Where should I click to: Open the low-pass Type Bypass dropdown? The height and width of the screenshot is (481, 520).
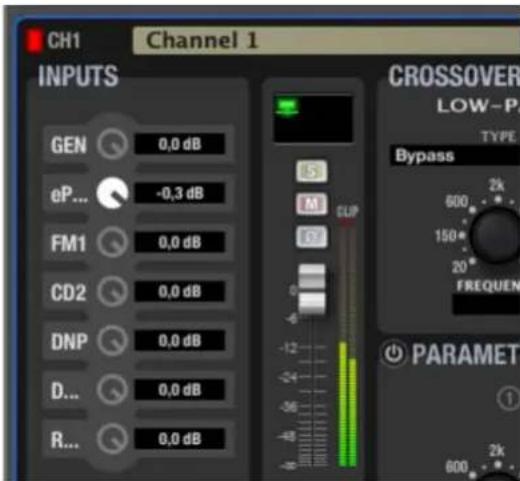[455, 156]
